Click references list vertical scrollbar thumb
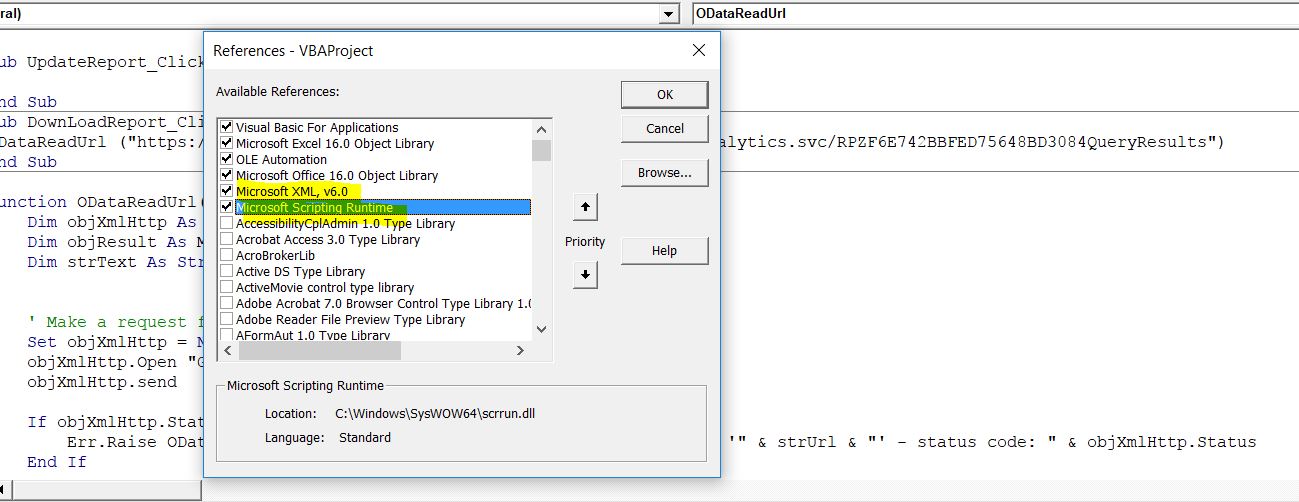This screenshot has height=502, width=1299. [542, 150]
